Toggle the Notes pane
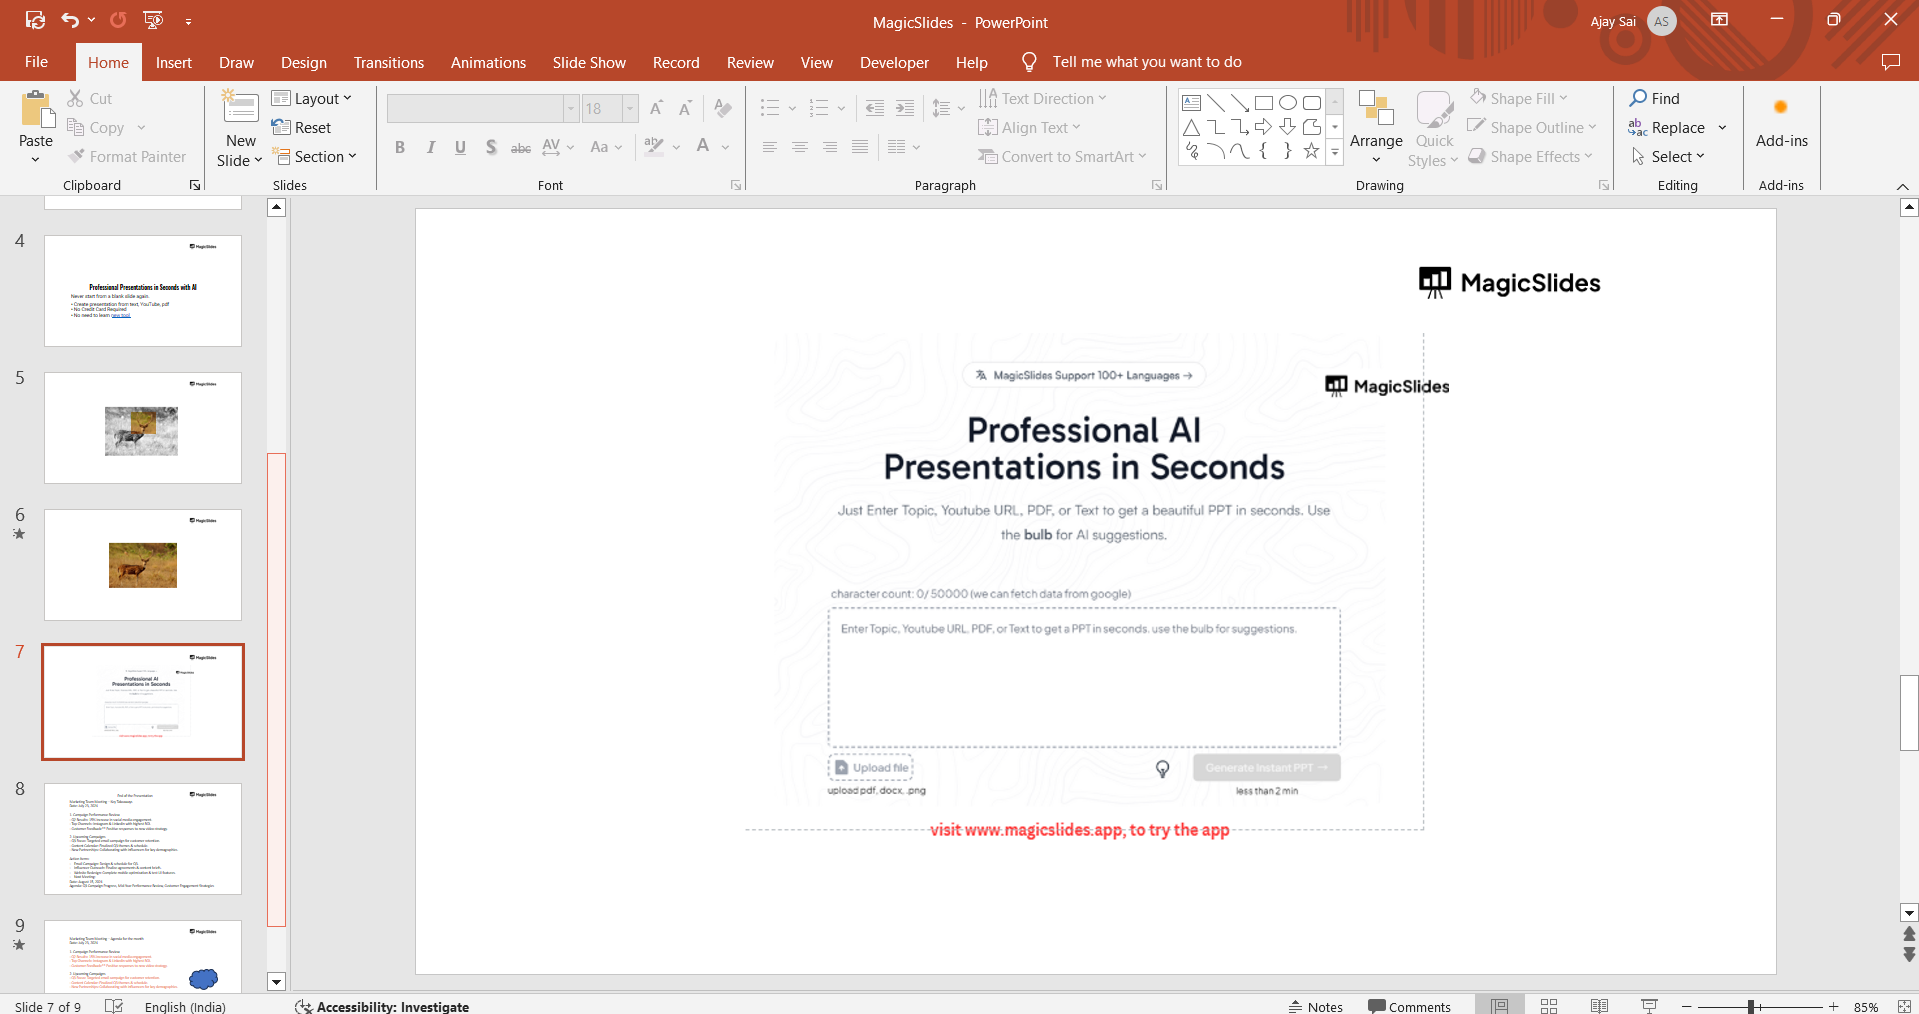 (1315, 1006)
